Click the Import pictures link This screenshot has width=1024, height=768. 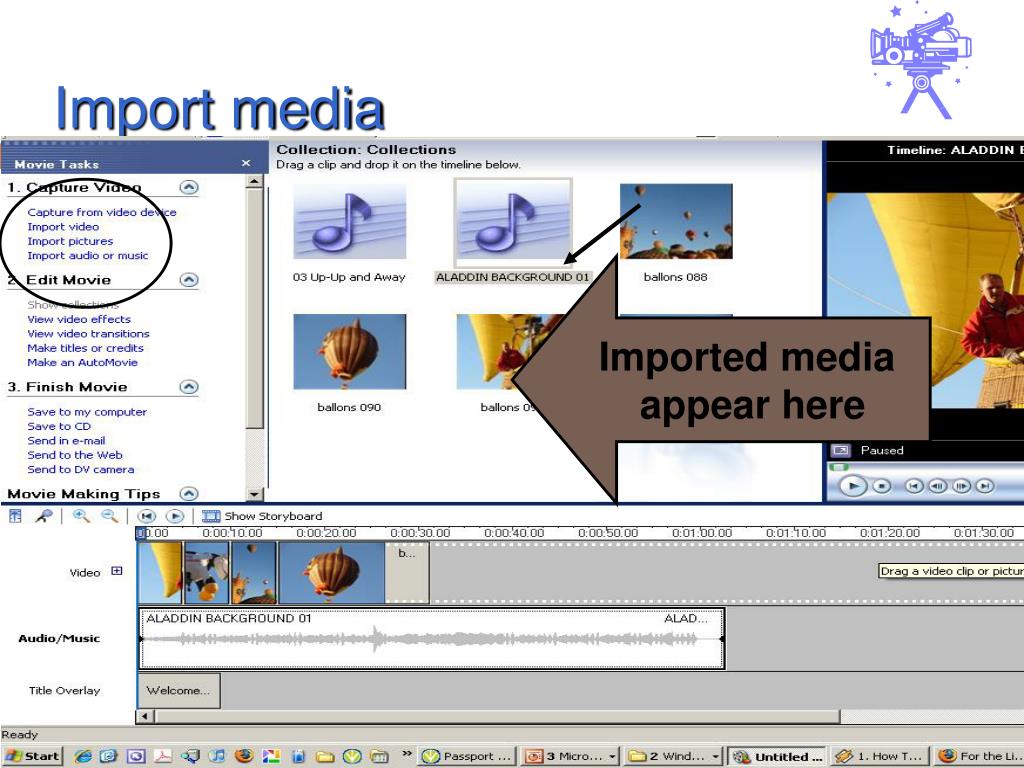click(70, 241)
